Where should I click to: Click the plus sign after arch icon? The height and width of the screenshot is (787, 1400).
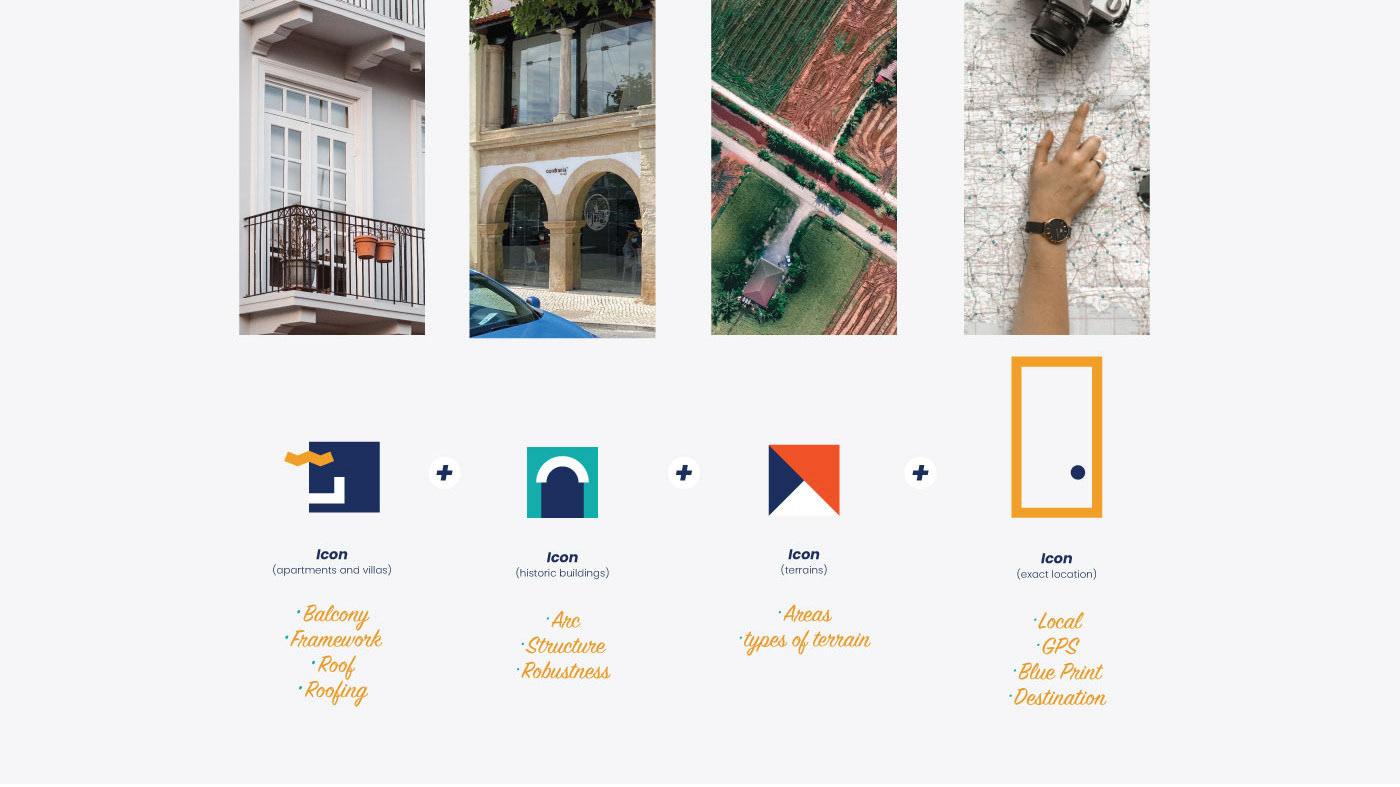click(x=684, y=472)
